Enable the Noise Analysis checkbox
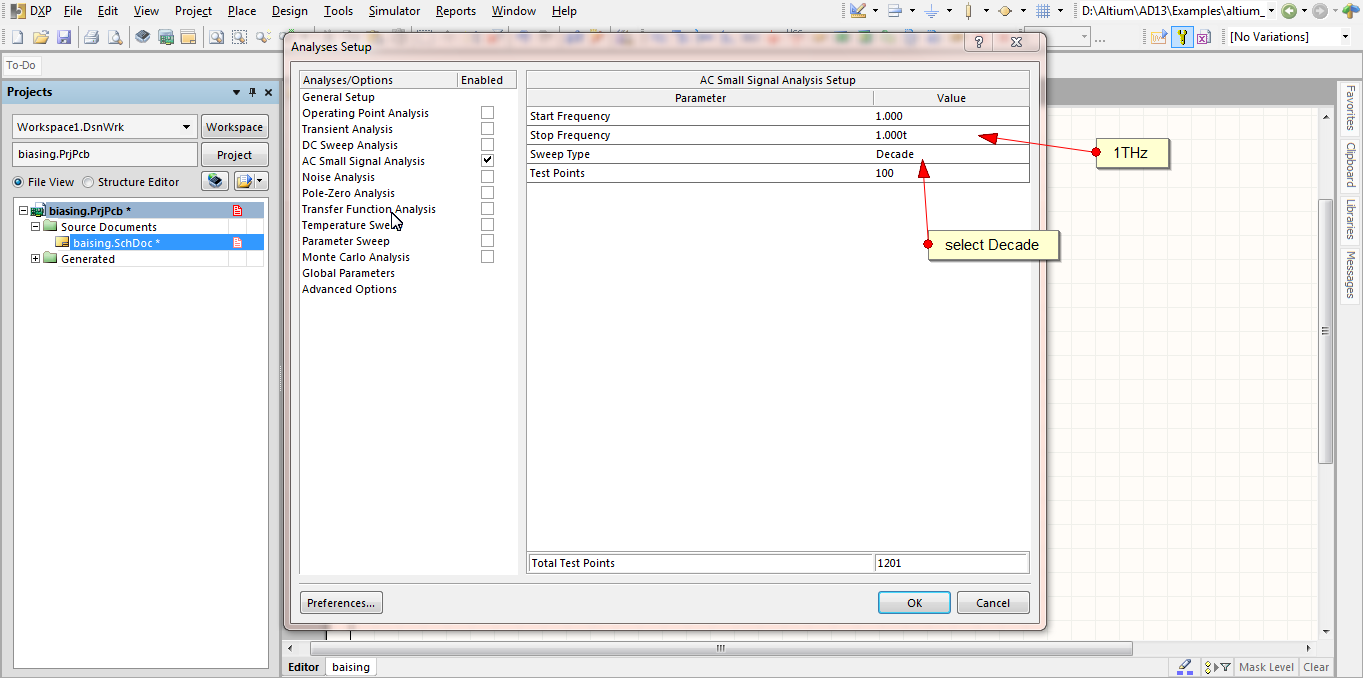This screenshot has width=1363, height=678. click(x=487, y=177)
